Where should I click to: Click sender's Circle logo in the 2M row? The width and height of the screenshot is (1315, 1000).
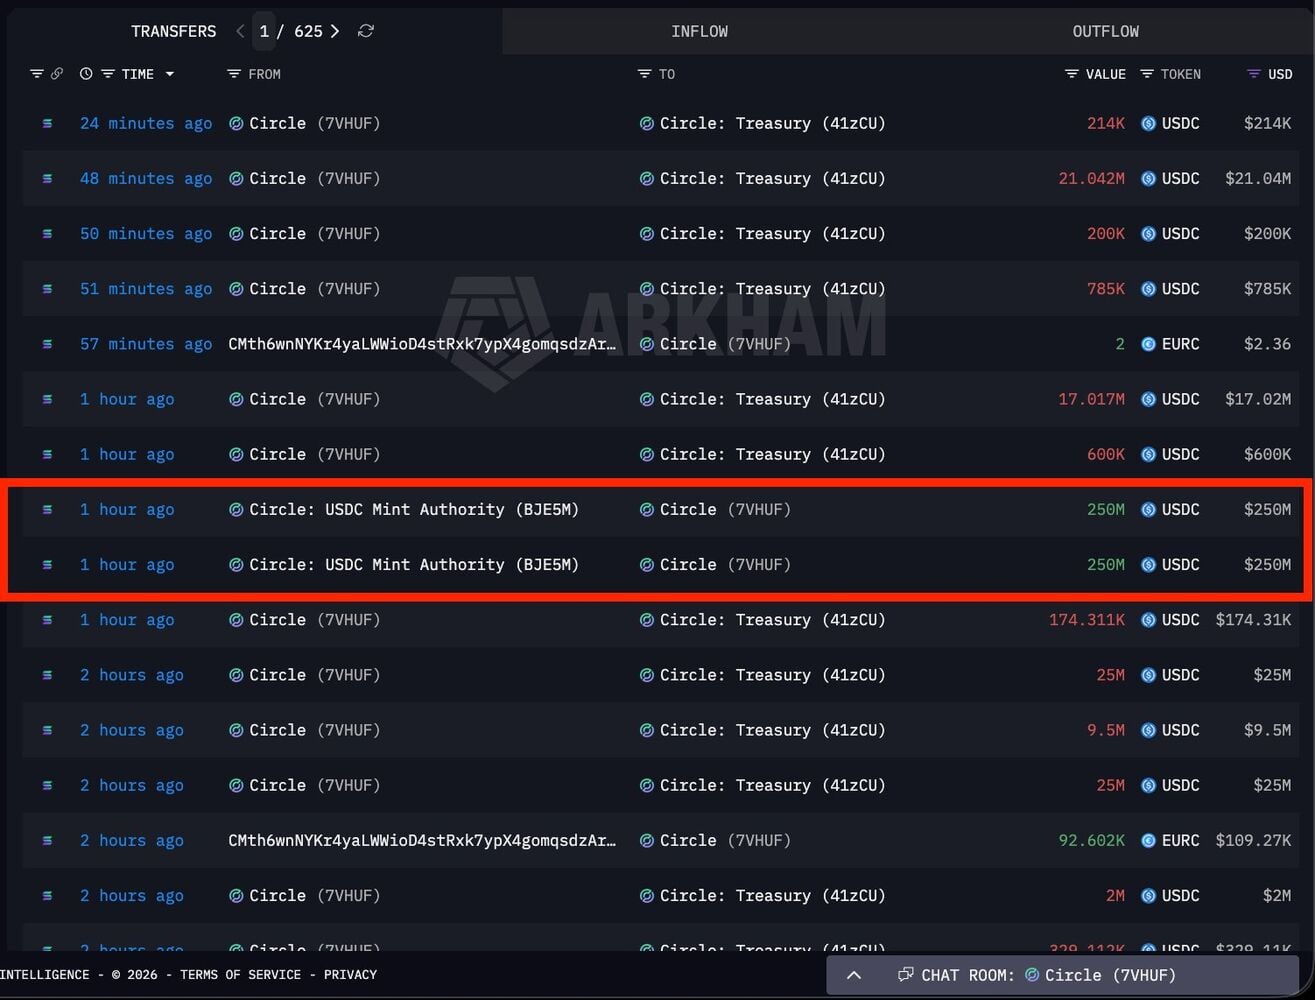pyautogui.click(x=236, y=895)
